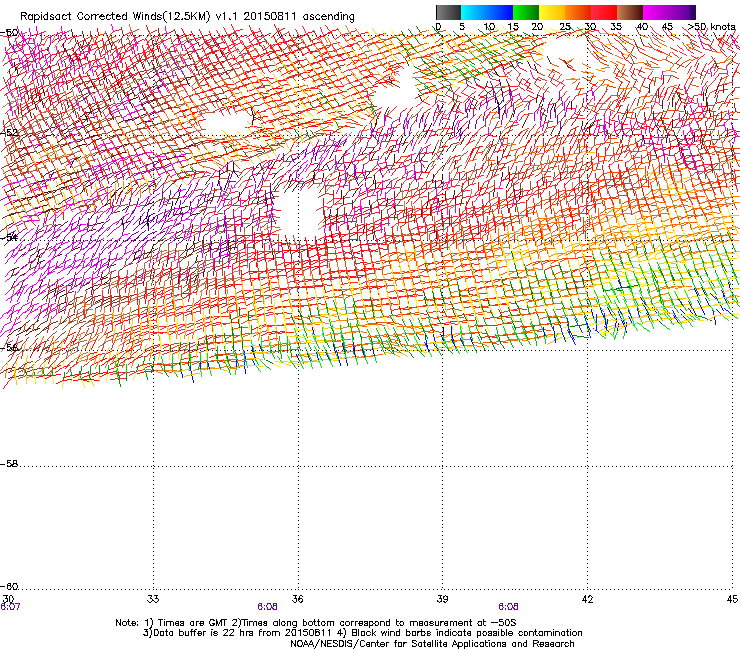Click the '>50 knots' legend label
Screen dimensions: 740x650
[x=711, y=27]
